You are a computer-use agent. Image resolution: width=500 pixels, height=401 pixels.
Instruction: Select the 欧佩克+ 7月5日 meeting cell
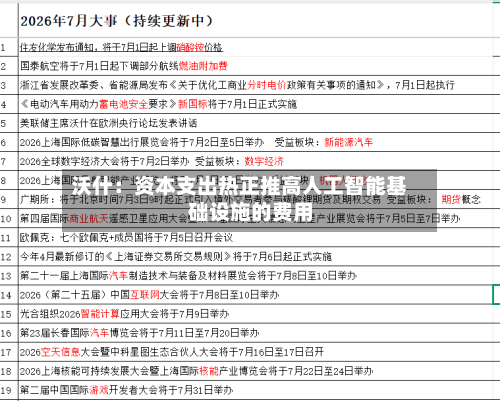(x=256, y=238)
